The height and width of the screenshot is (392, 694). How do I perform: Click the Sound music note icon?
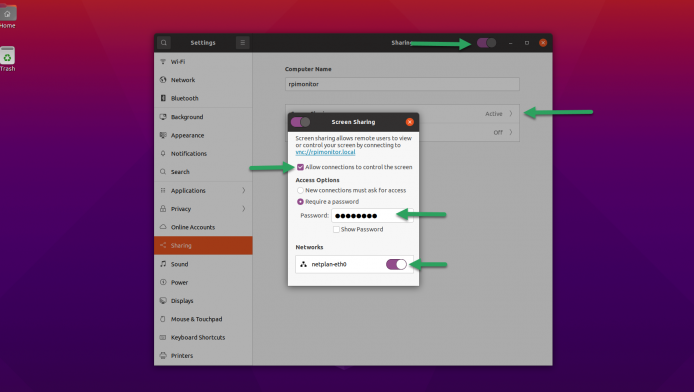pos(163,264)
